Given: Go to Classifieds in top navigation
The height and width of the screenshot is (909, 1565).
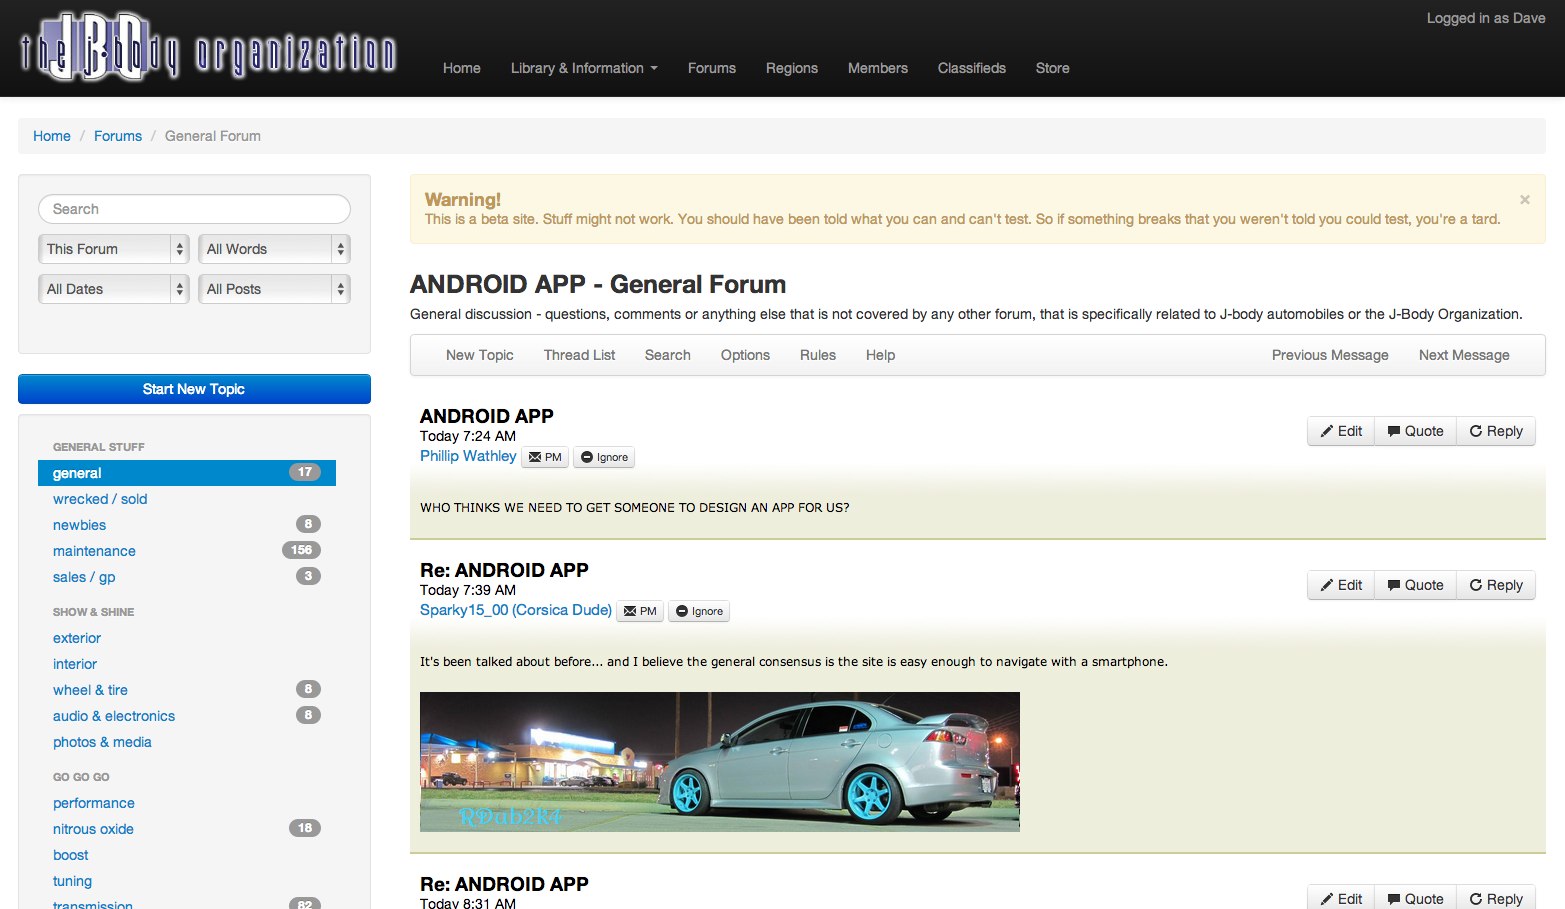Looking at the screenshot, I should [x=971, y=68].
